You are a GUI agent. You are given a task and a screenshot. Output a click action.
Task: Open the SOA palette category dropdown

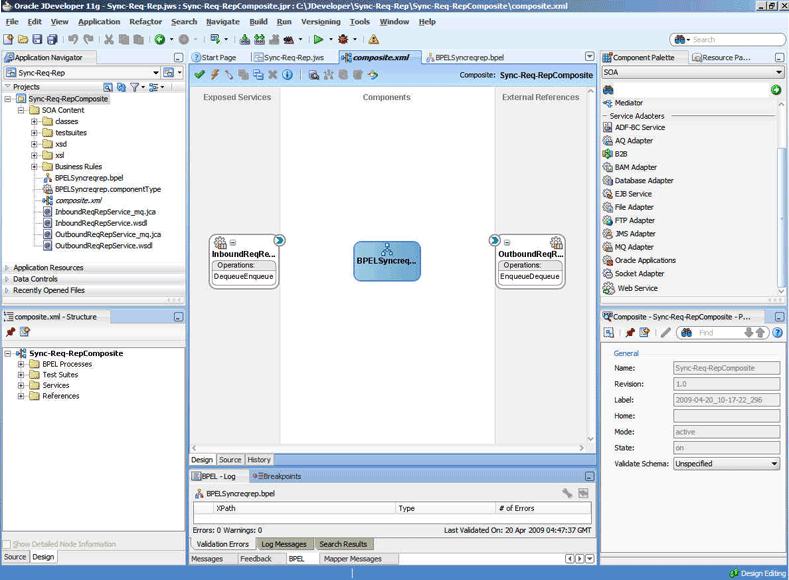coord(777,72)
